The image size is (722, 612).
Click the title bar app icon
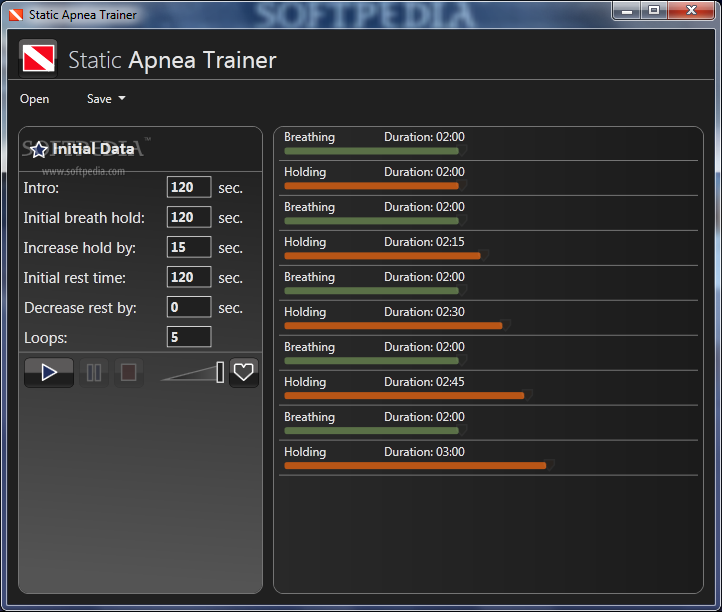(x=16, y=15)
